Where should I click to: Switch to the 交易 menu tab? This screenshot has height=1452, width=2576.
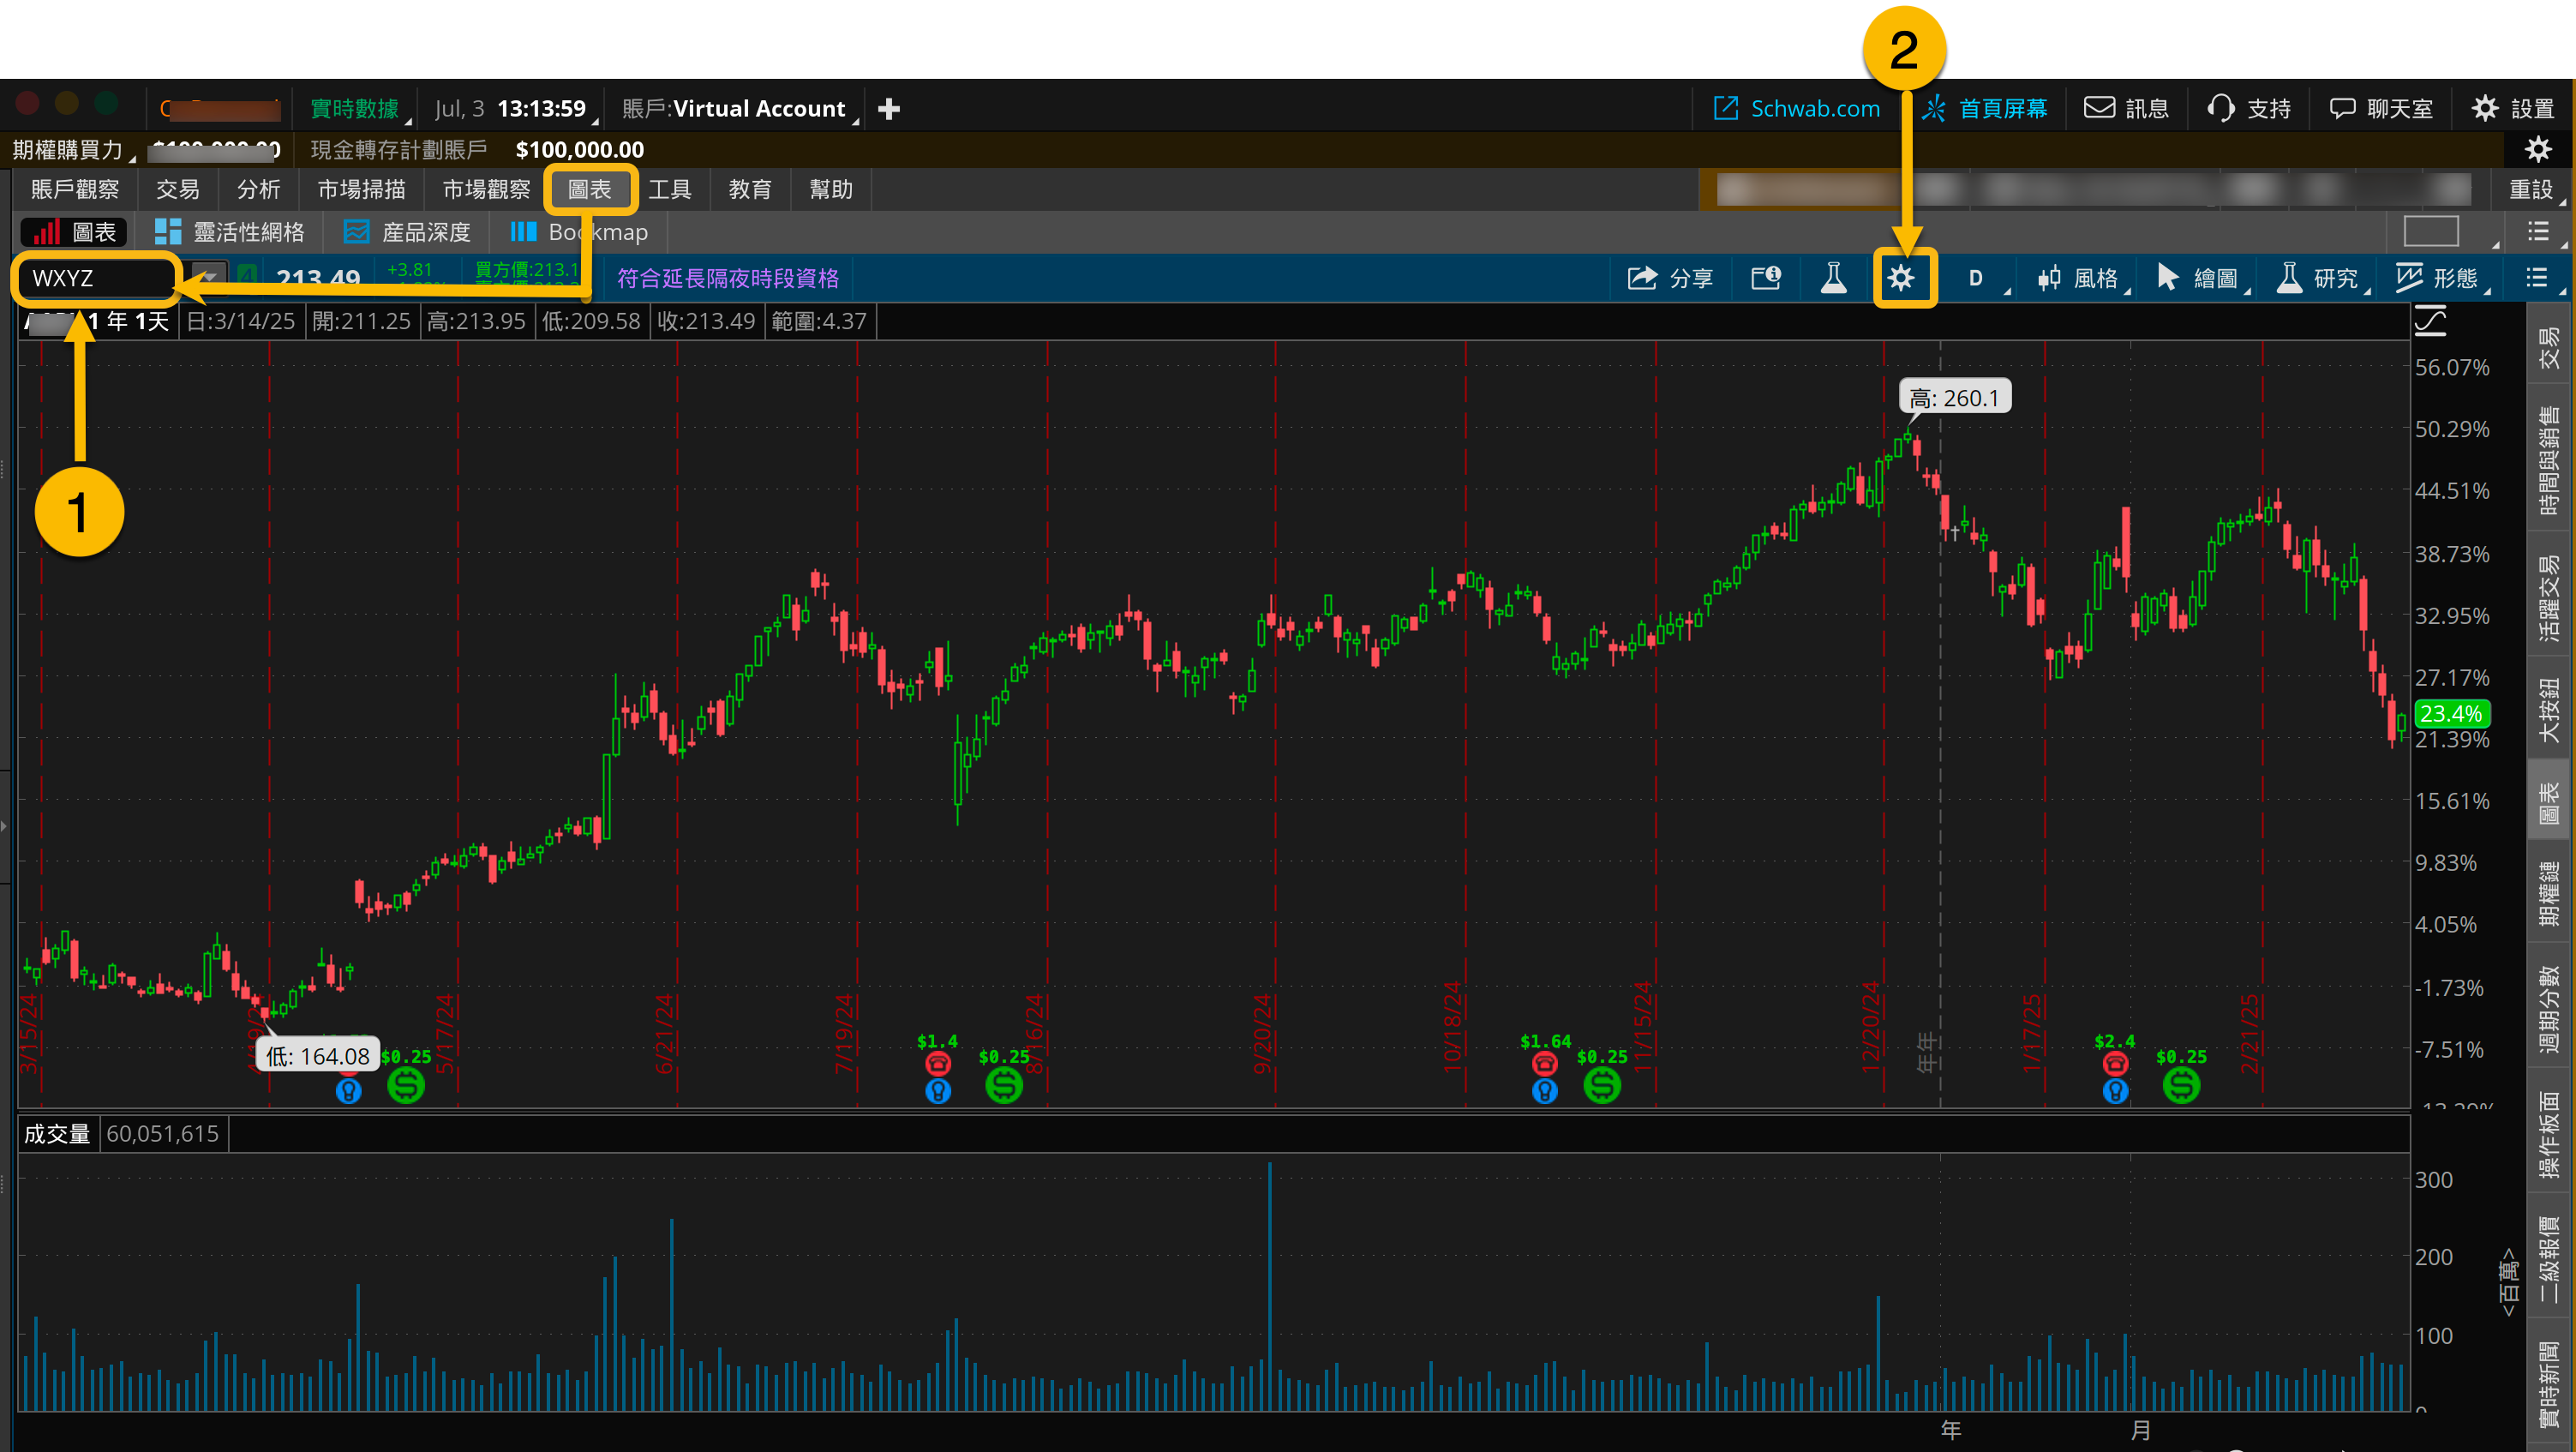click(x=177, y=189)
